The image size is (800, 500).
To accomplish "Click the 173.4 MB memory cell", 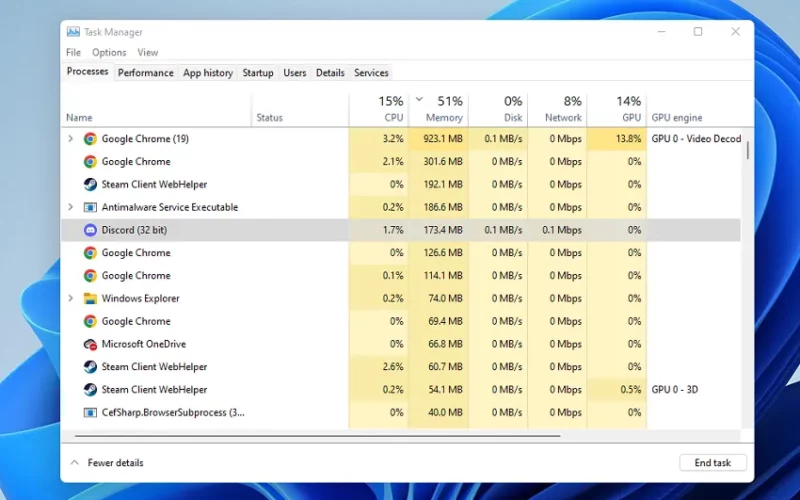I will [x=439, y=230].
